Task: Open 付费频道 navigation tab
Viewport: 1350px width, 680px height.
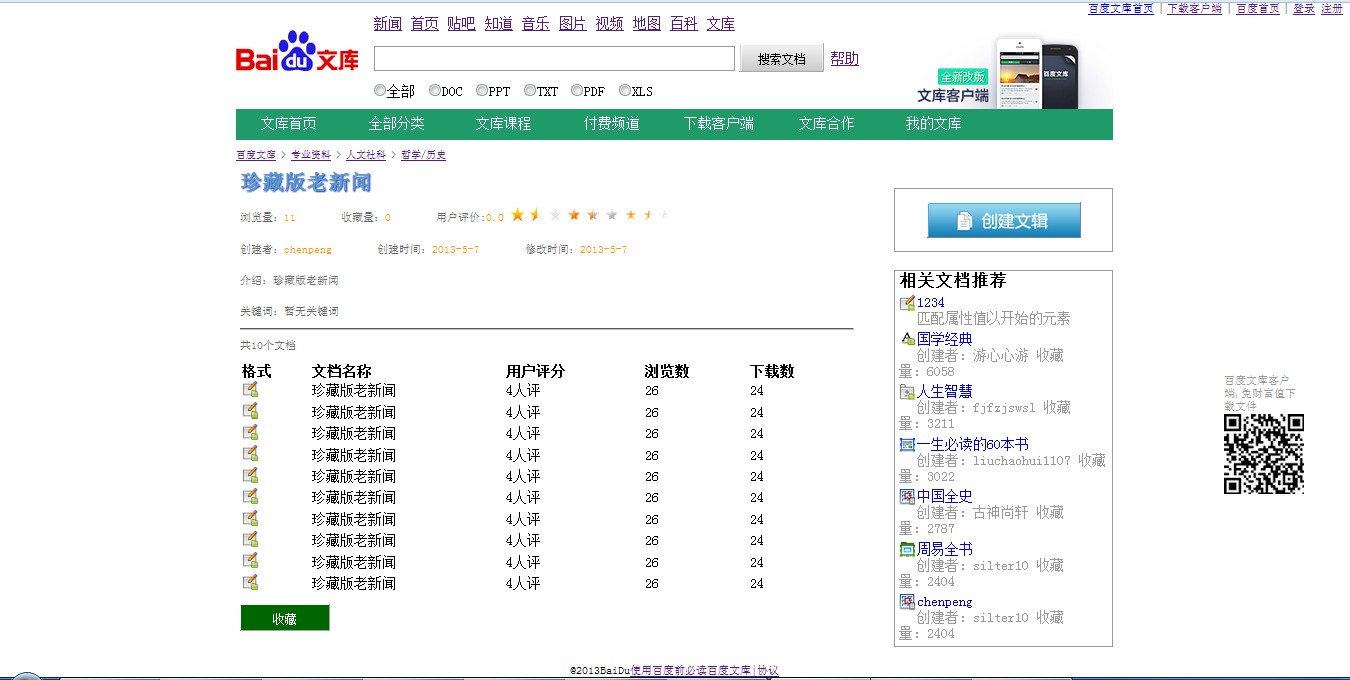Action: (612, 124)
